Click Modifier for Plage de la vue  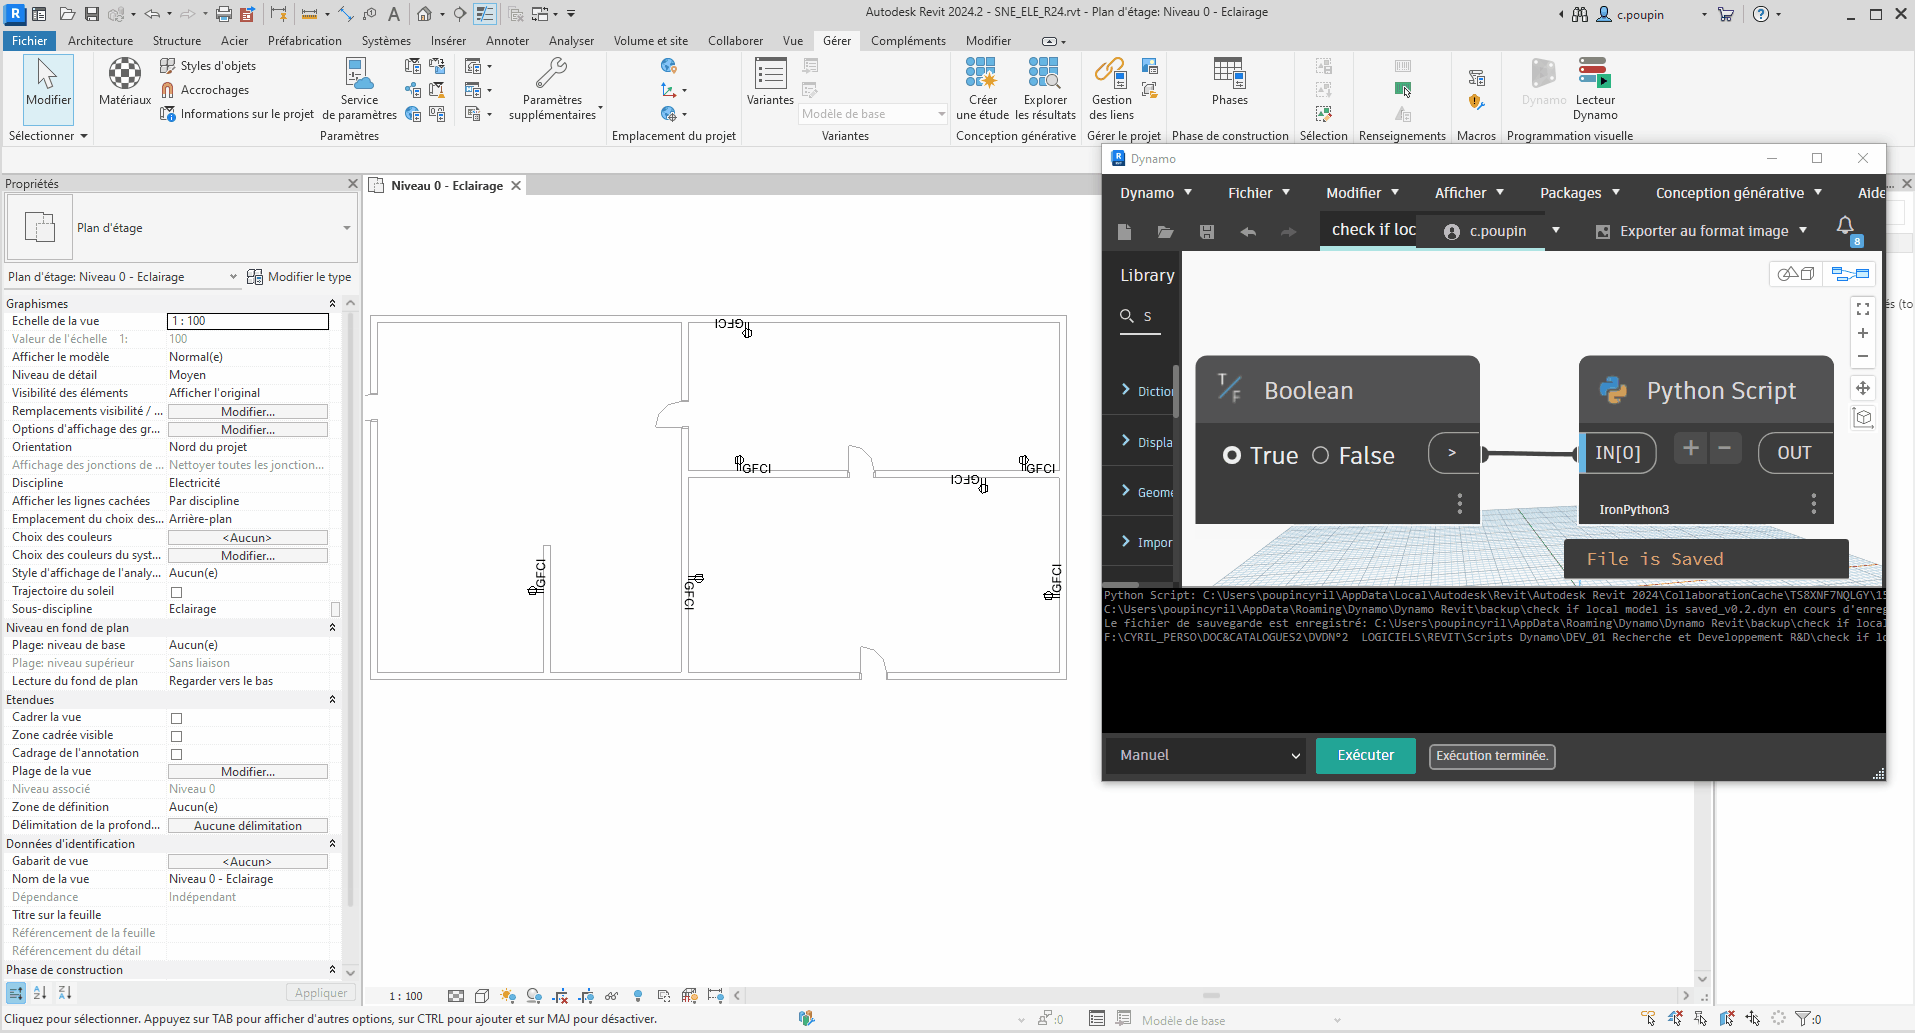click(248, 772)
